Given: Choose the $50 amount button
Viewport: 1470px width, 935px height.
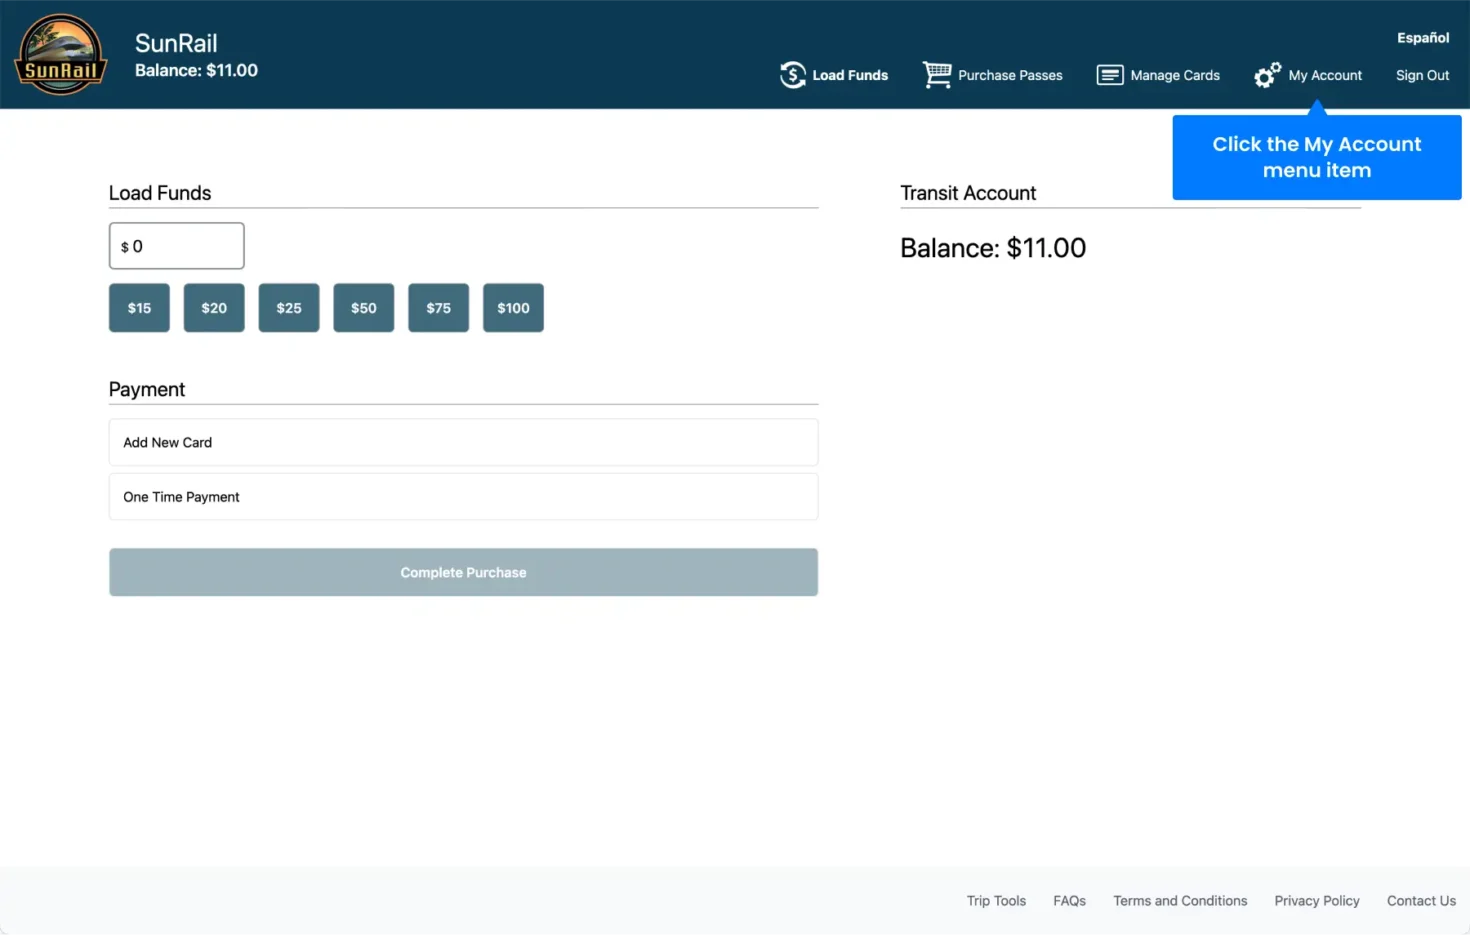Looking at the screenshot, I should [x=364, y=308].
